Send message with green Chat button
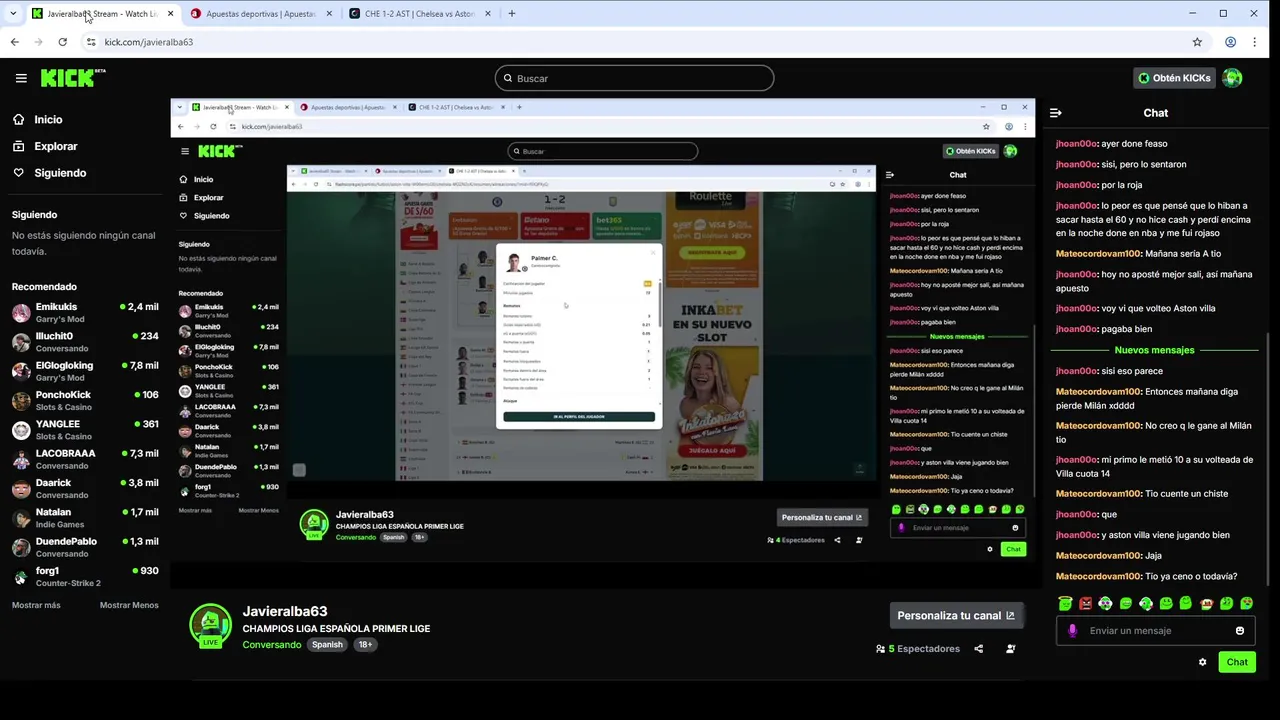The height and width of the screenshot is (720, 1280). (x=1237, y=662)
